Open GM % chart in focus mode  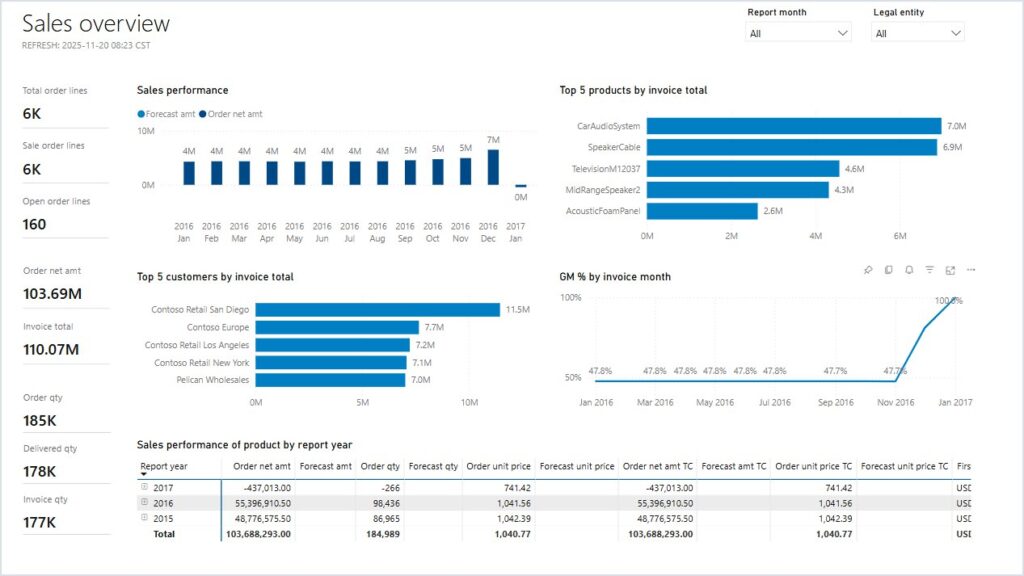coord(950,270)
